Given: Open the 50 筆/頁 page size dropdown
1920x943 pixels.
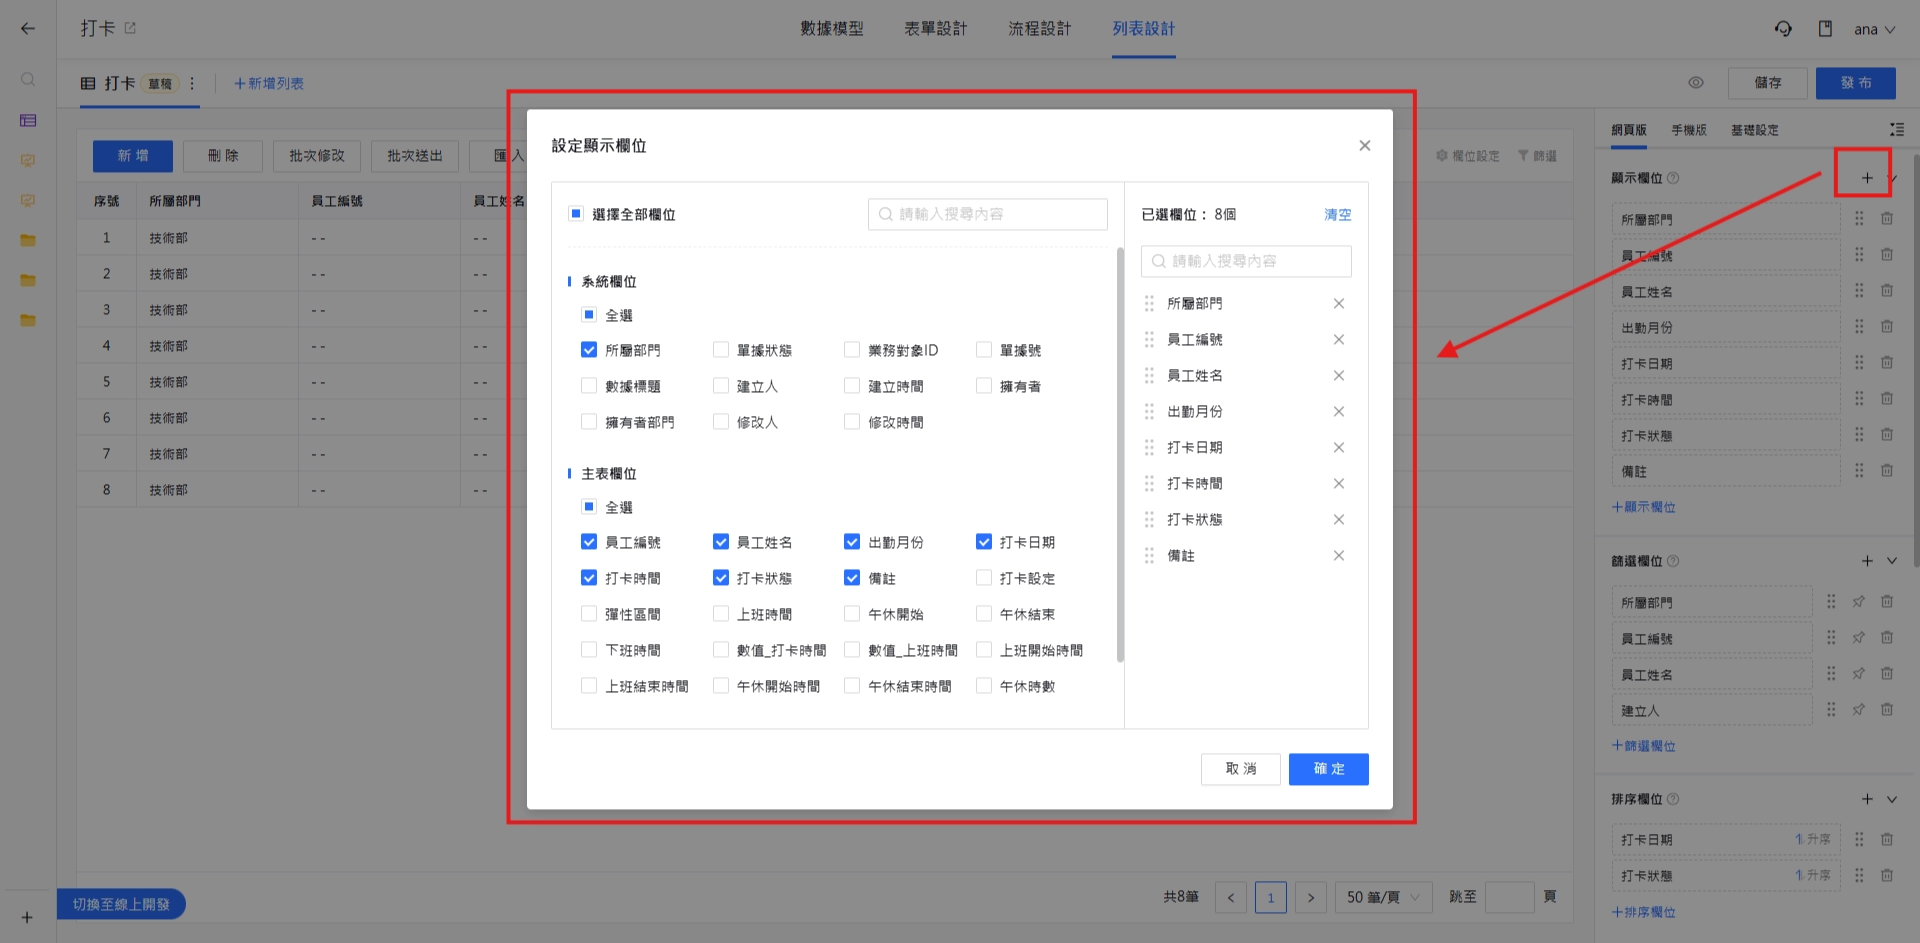Looking at the screenshot, I should tap(1384, 897).
